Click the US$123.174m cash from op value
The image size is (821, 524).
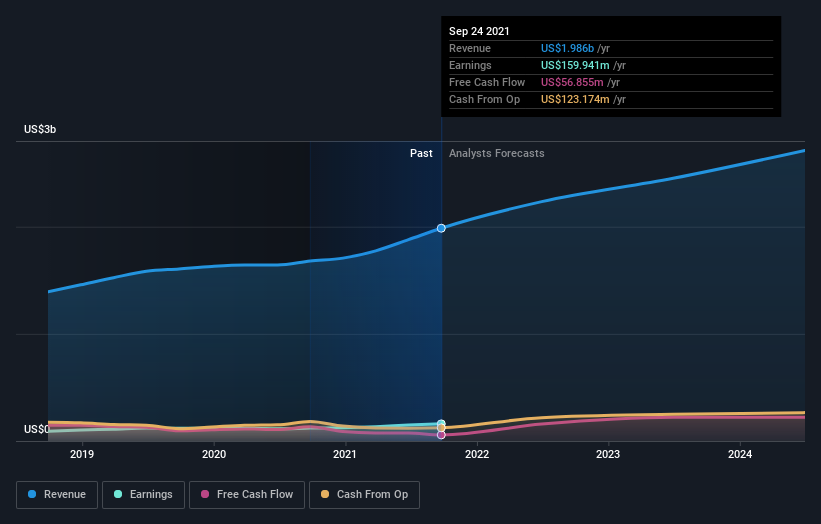click(x=575, y=99)
